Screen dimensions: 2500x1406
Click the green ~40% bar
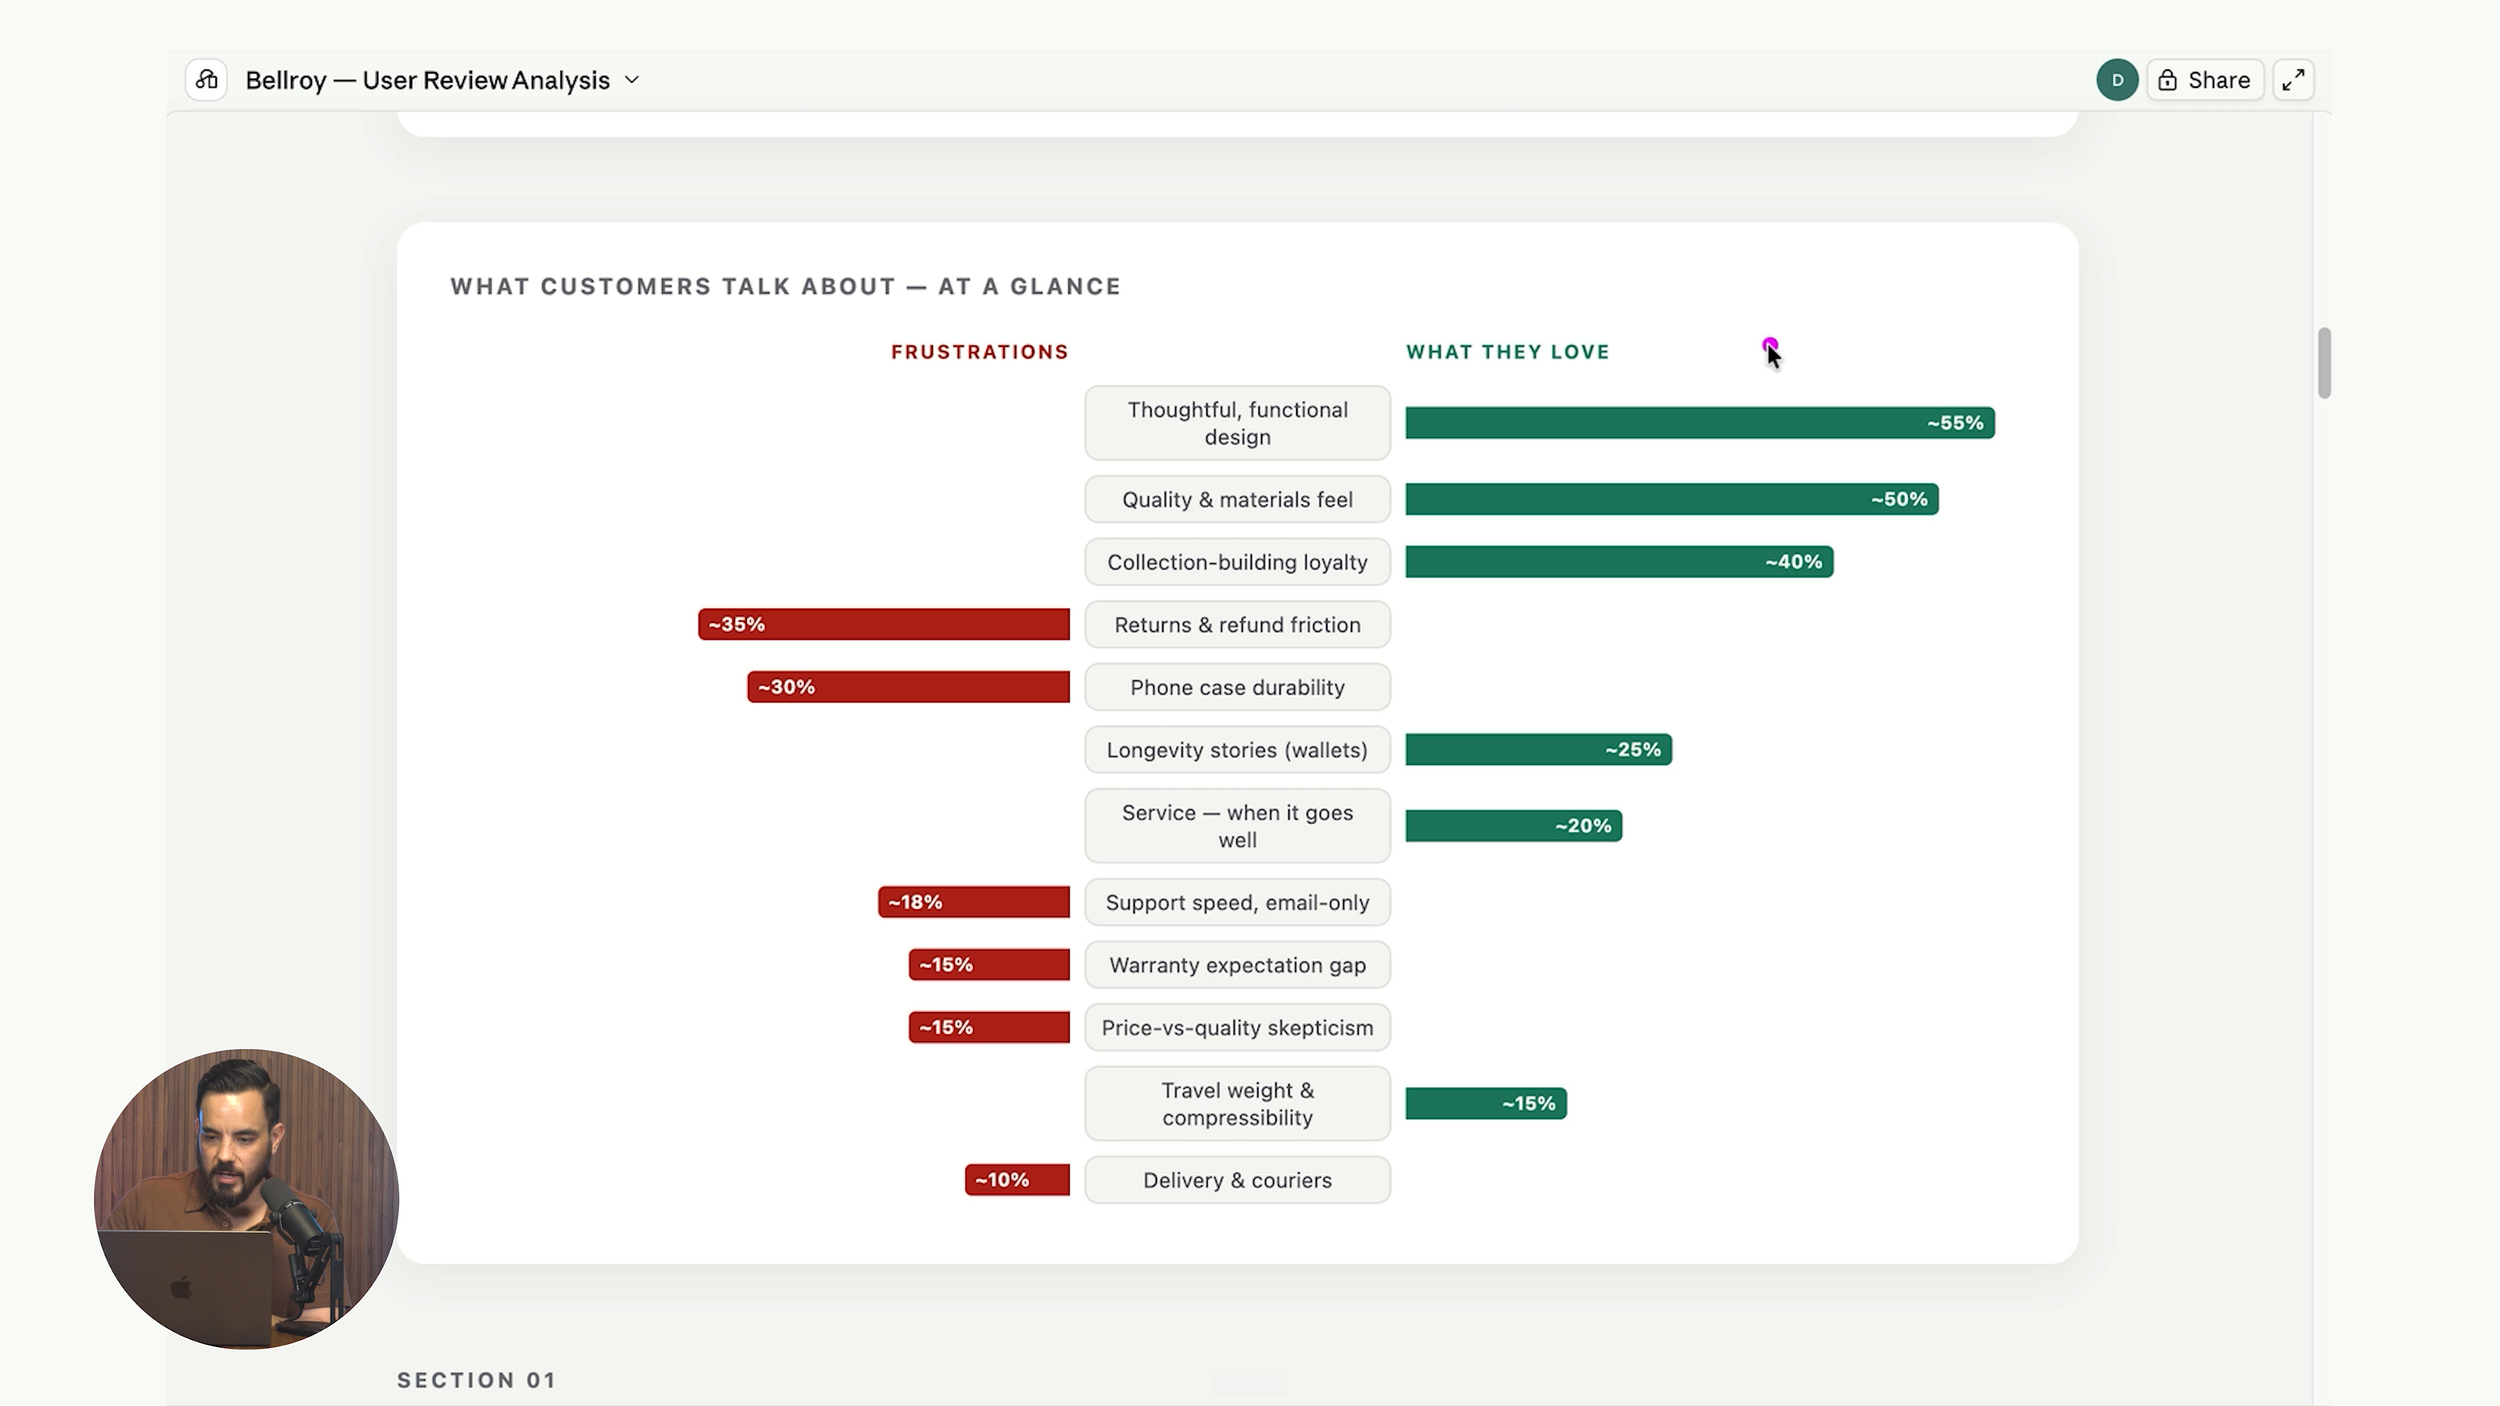click(1619, 562)
